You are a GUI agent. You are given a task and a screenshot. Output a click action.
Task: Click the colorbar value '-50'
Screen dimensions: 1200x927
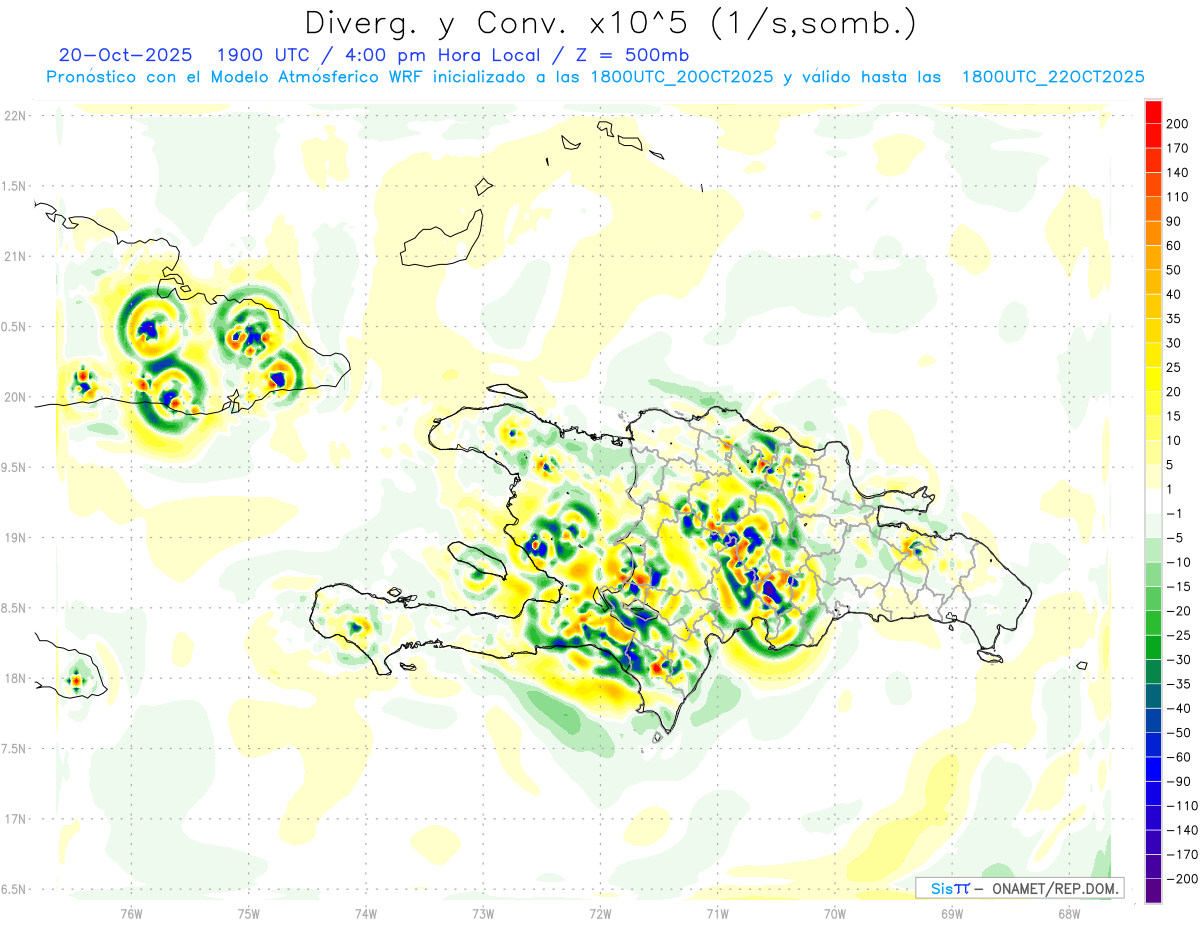coord(1179,733)
